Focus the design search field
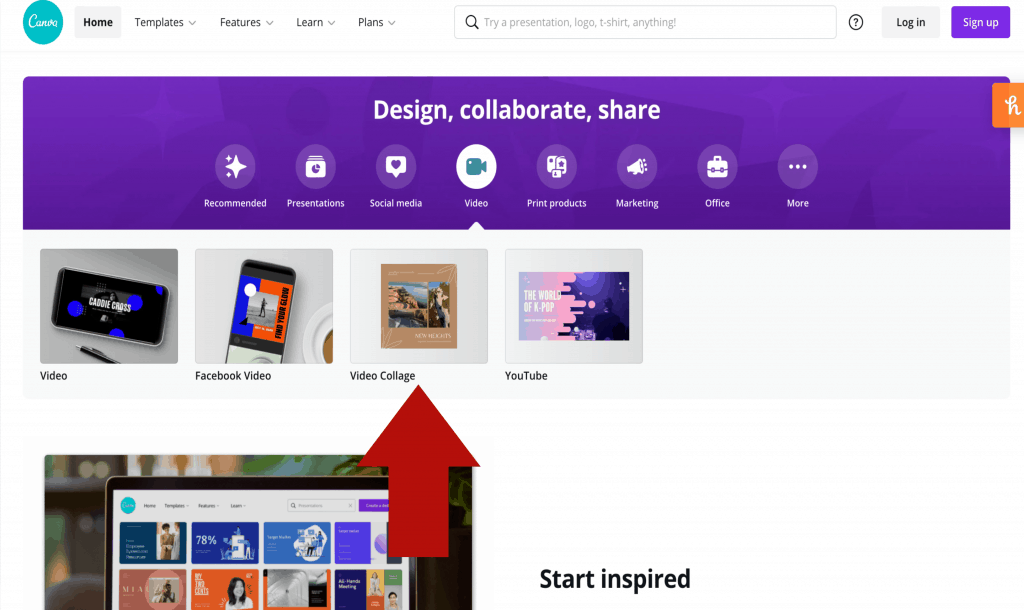1024x610 pixels. pos(645,22)
